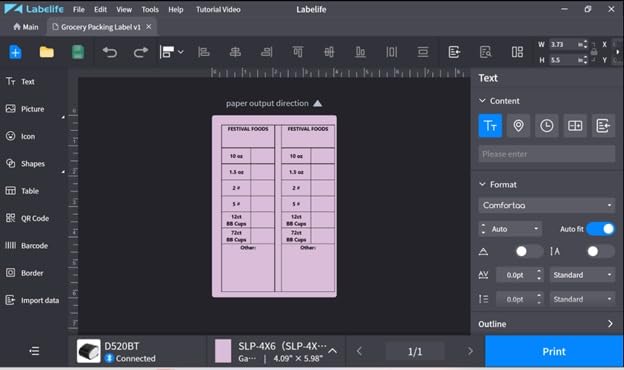Click the green save icon
This screenshot has width=624, height=370.
(78, 52)
